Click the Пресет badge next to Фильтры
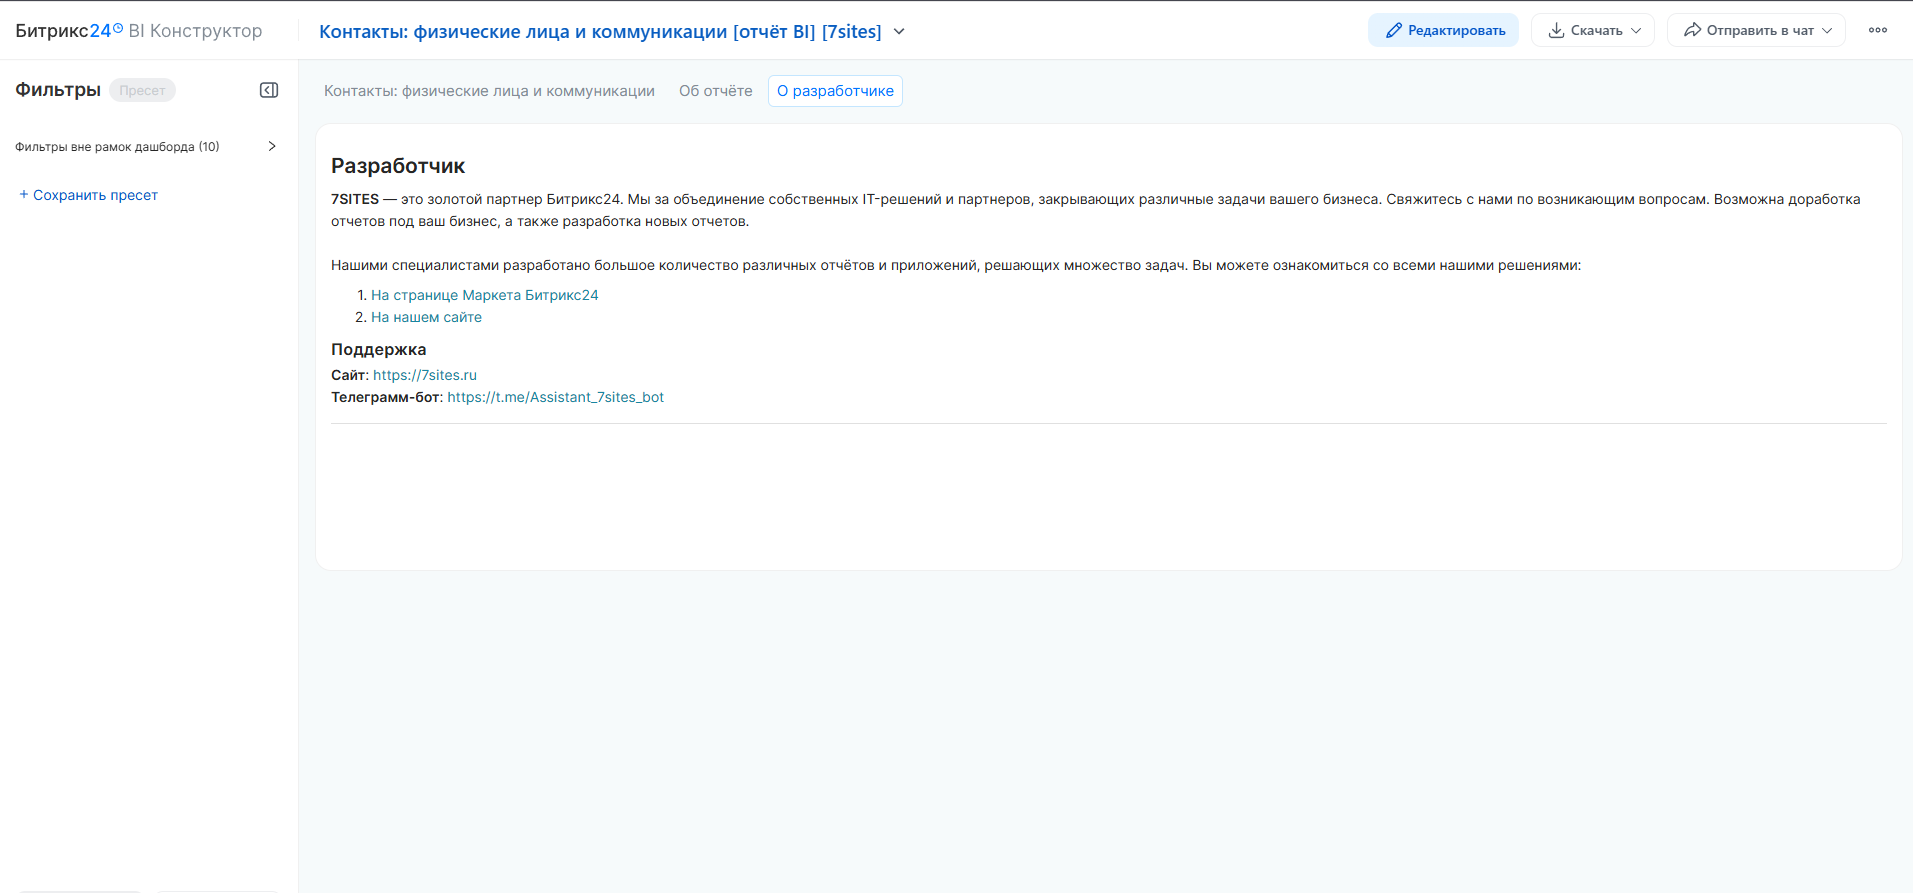 click(142, 90)
